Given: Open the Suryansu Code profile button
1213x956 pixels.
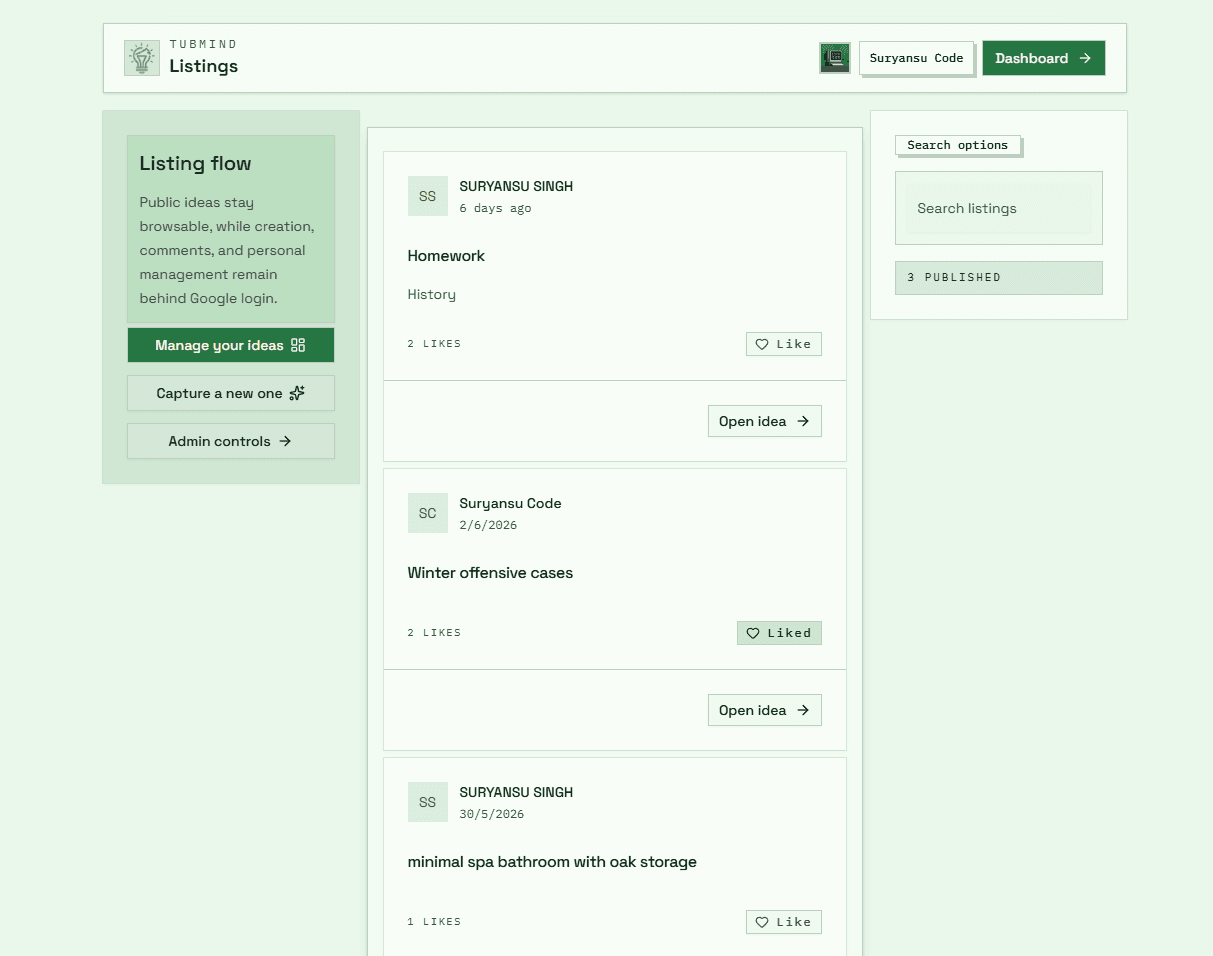Looking at the screenshot, I should click(x=916, y=58).
